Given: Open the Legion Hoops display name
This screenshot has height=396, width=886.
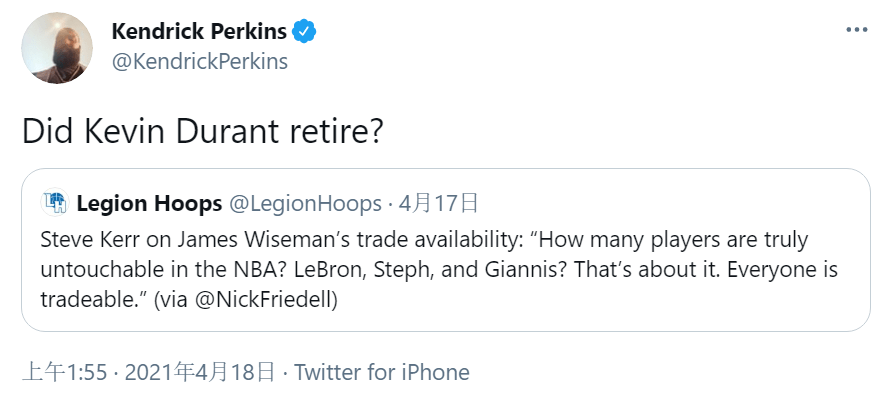Looking at the screenshot, I should pos(149,203).
